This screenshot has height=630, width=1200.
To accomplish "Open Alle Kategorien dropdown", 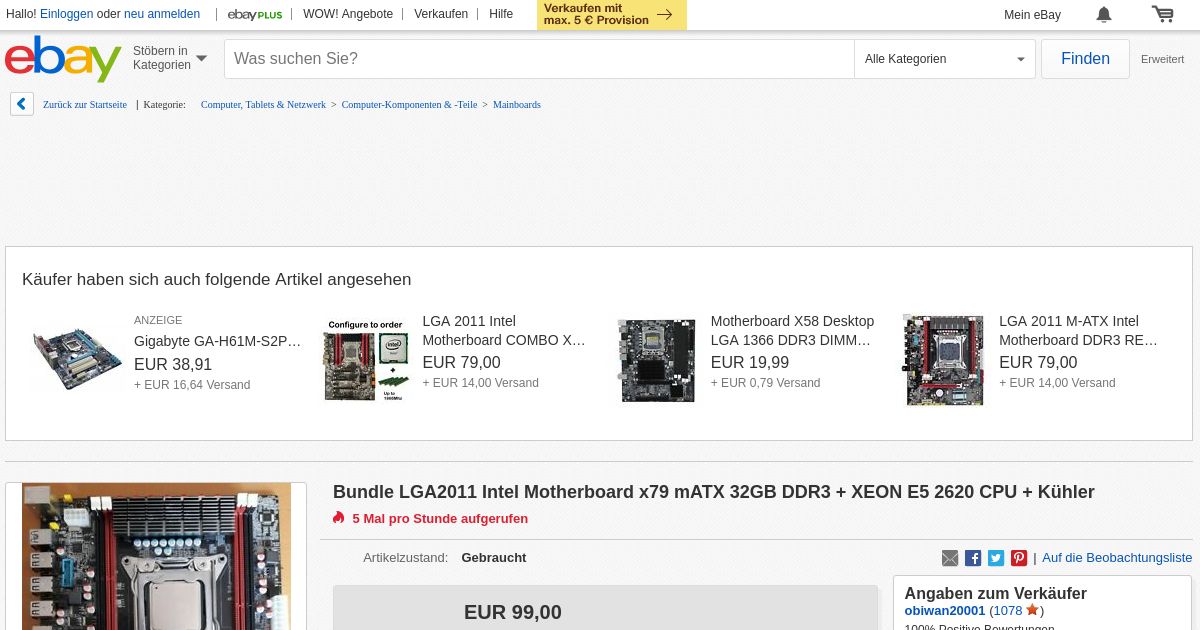I will click(945, 59).
